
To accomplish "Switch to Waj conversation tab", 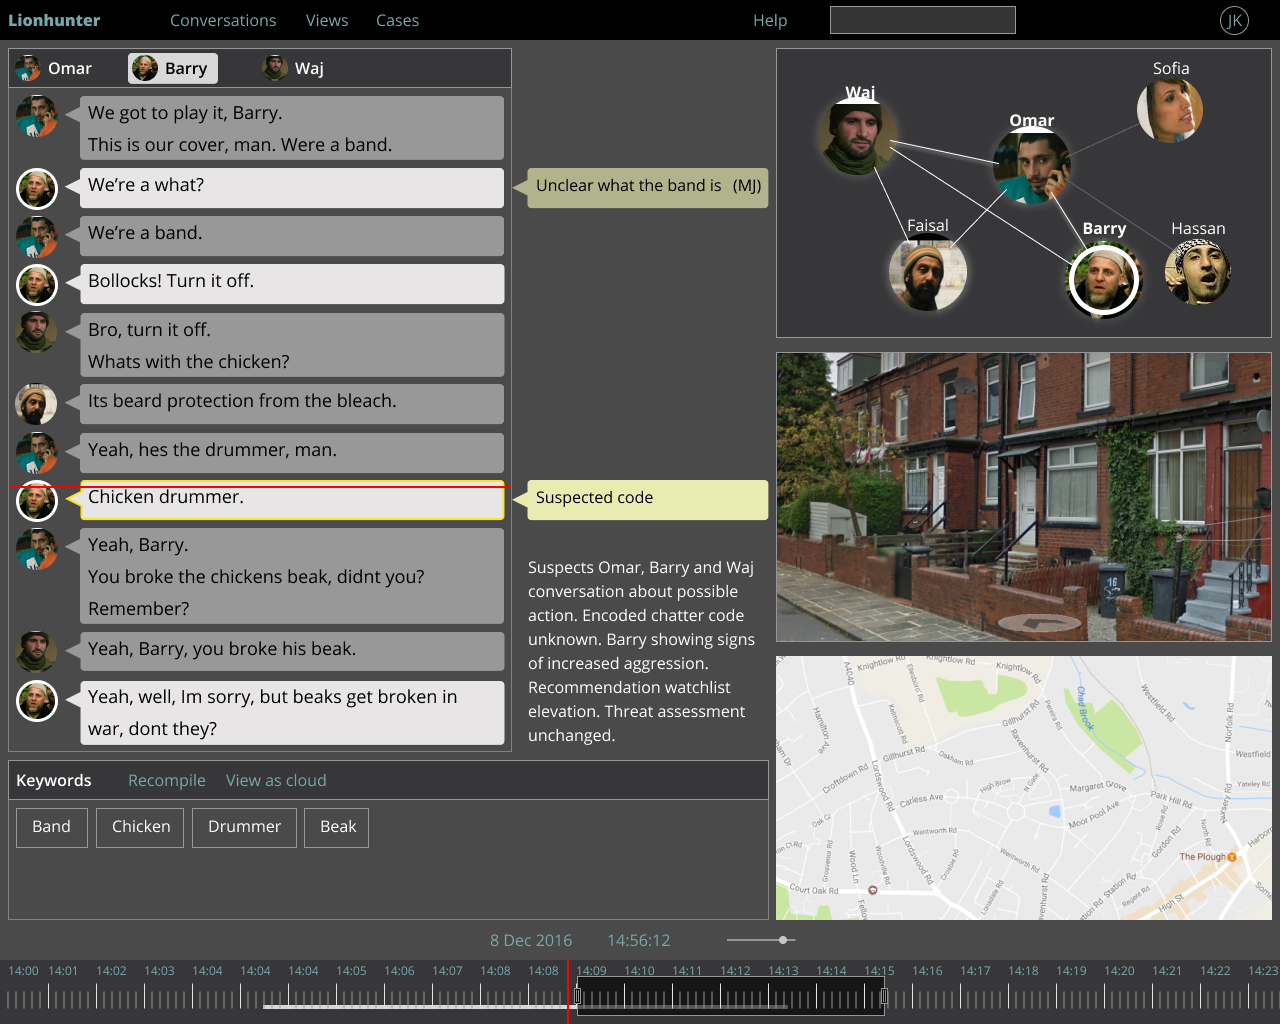I will click(293, 68).
